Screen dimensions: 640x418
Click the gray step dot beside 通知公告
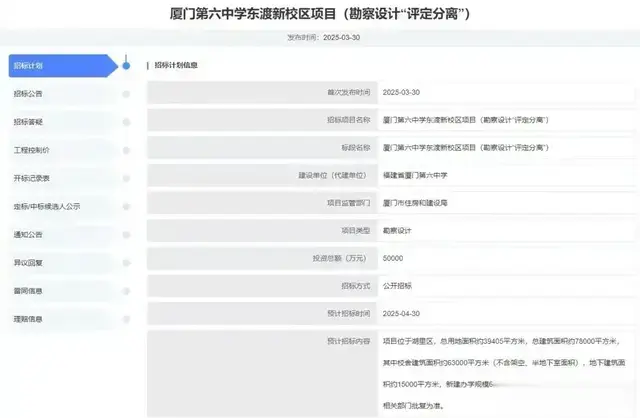pos(126,235)
